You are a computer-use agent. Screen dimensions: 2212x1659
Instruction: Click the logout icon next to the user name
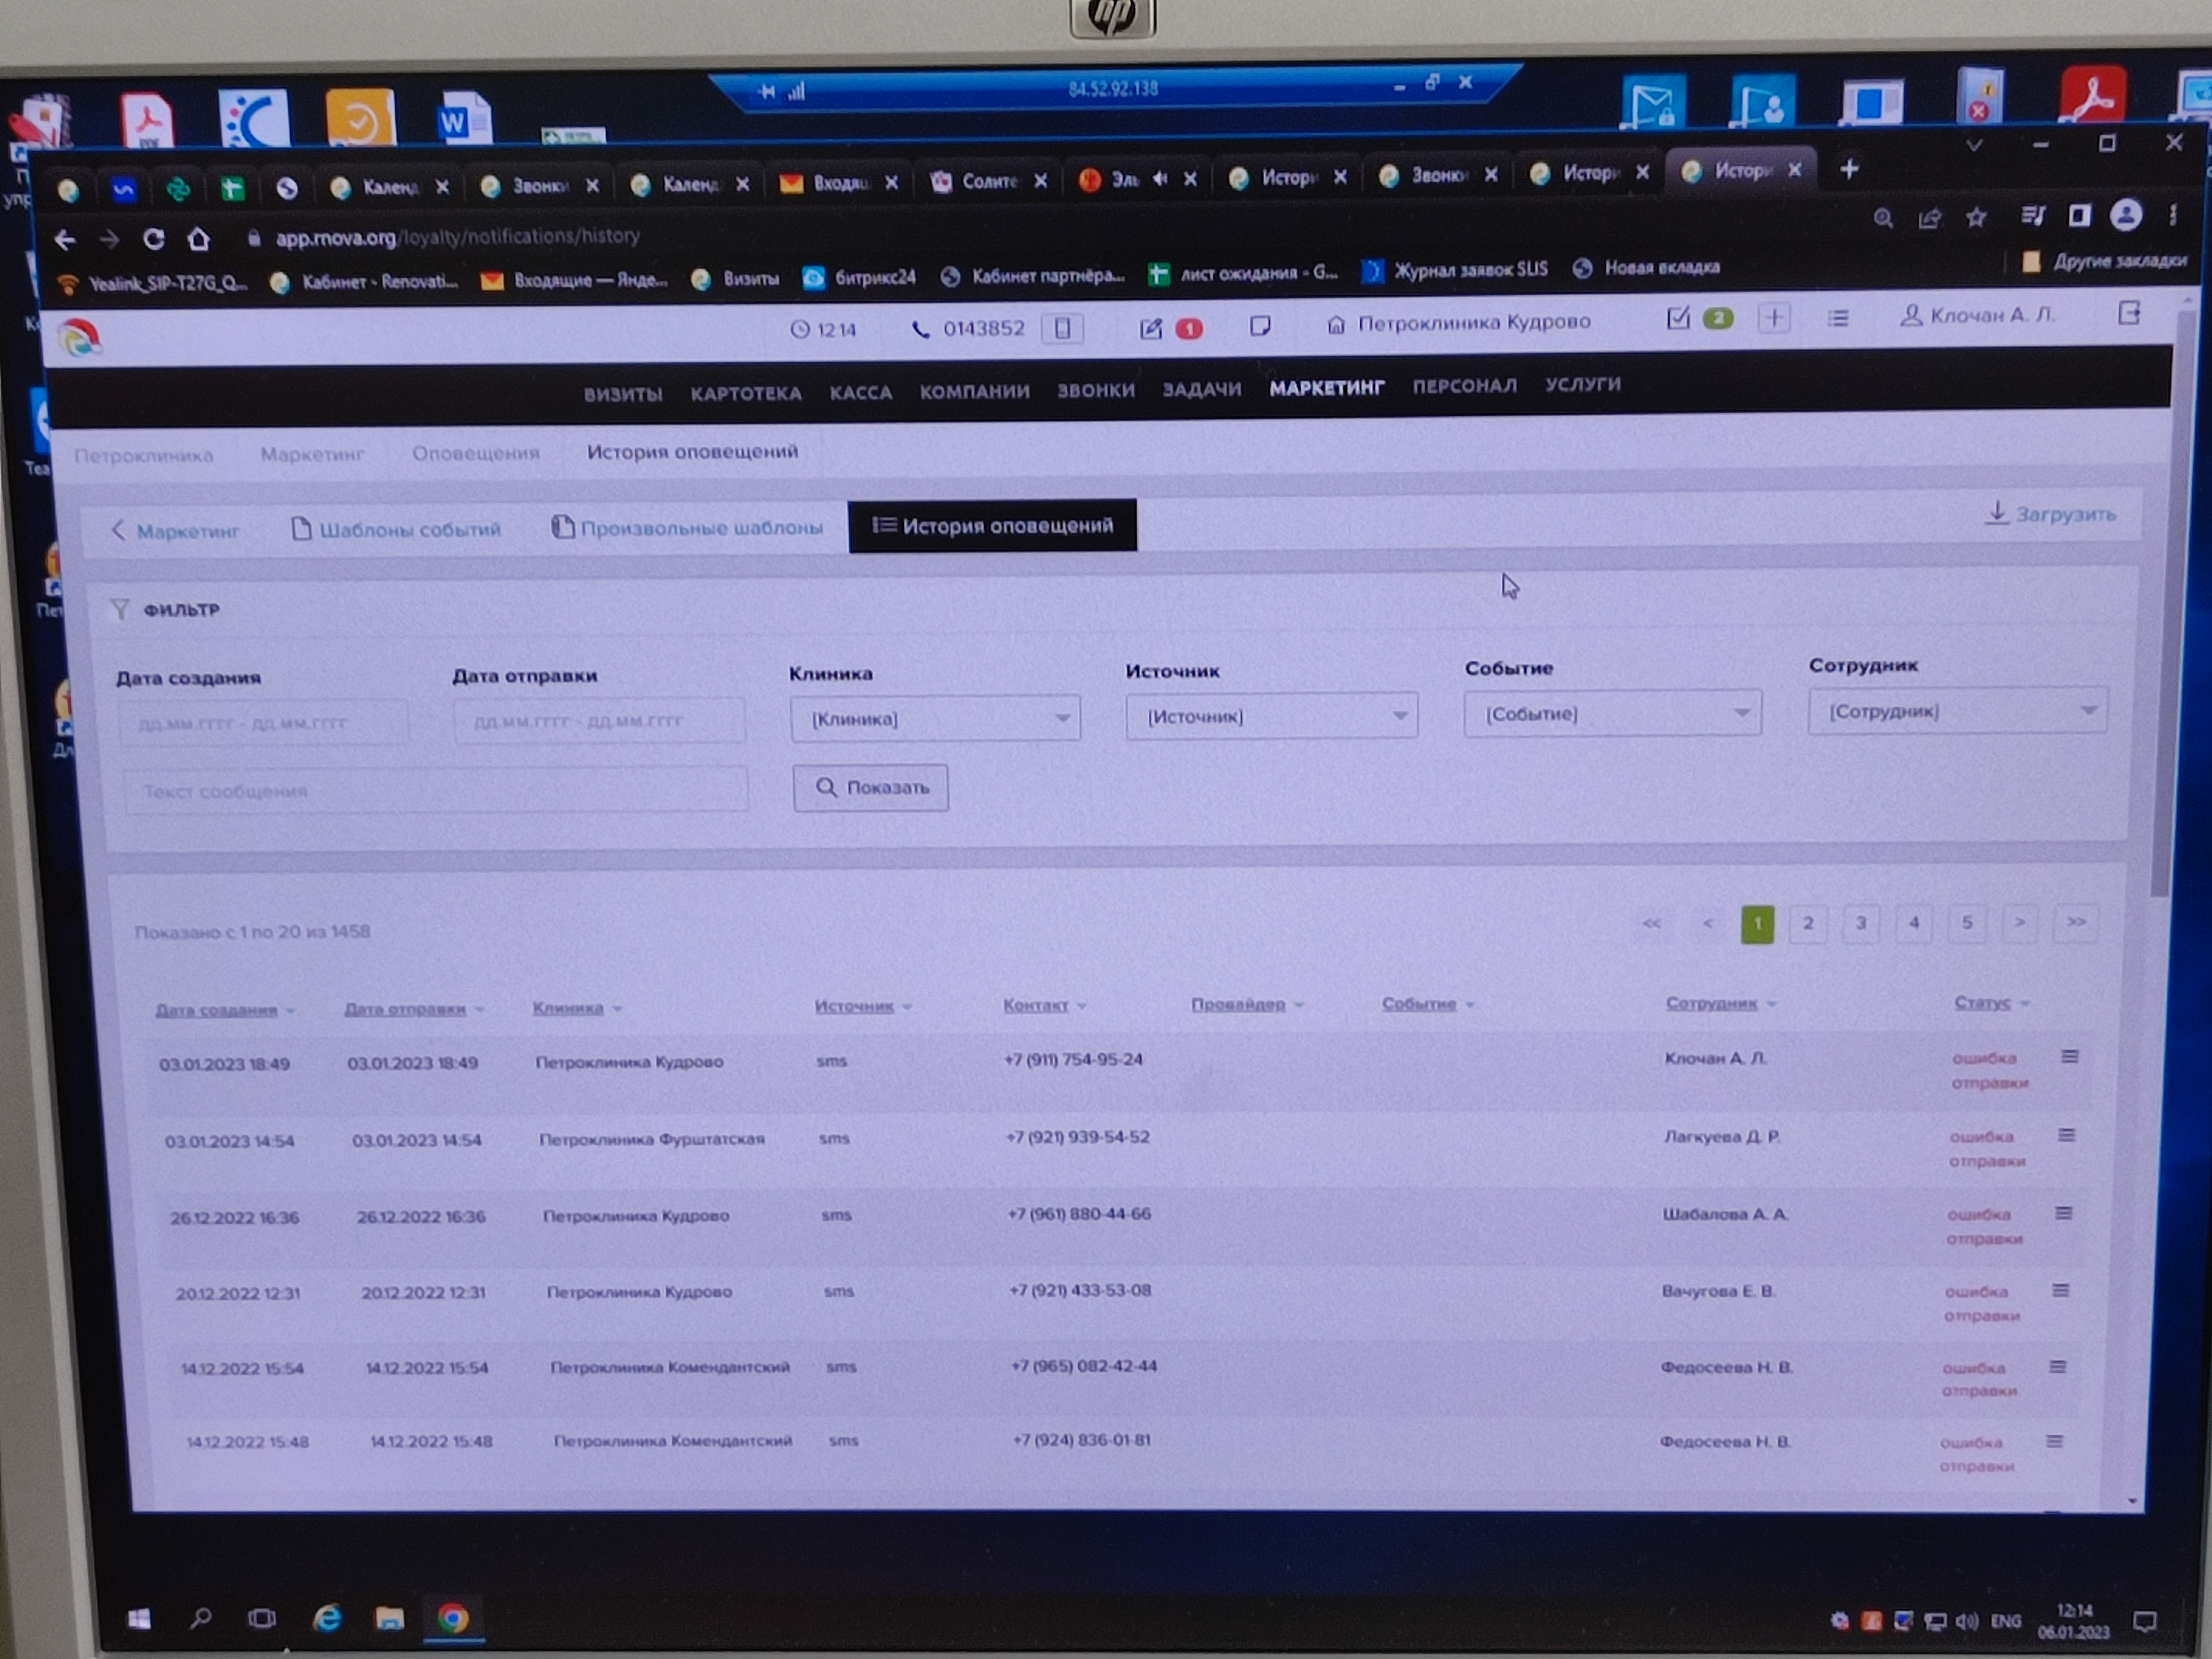click(2128, 314)
